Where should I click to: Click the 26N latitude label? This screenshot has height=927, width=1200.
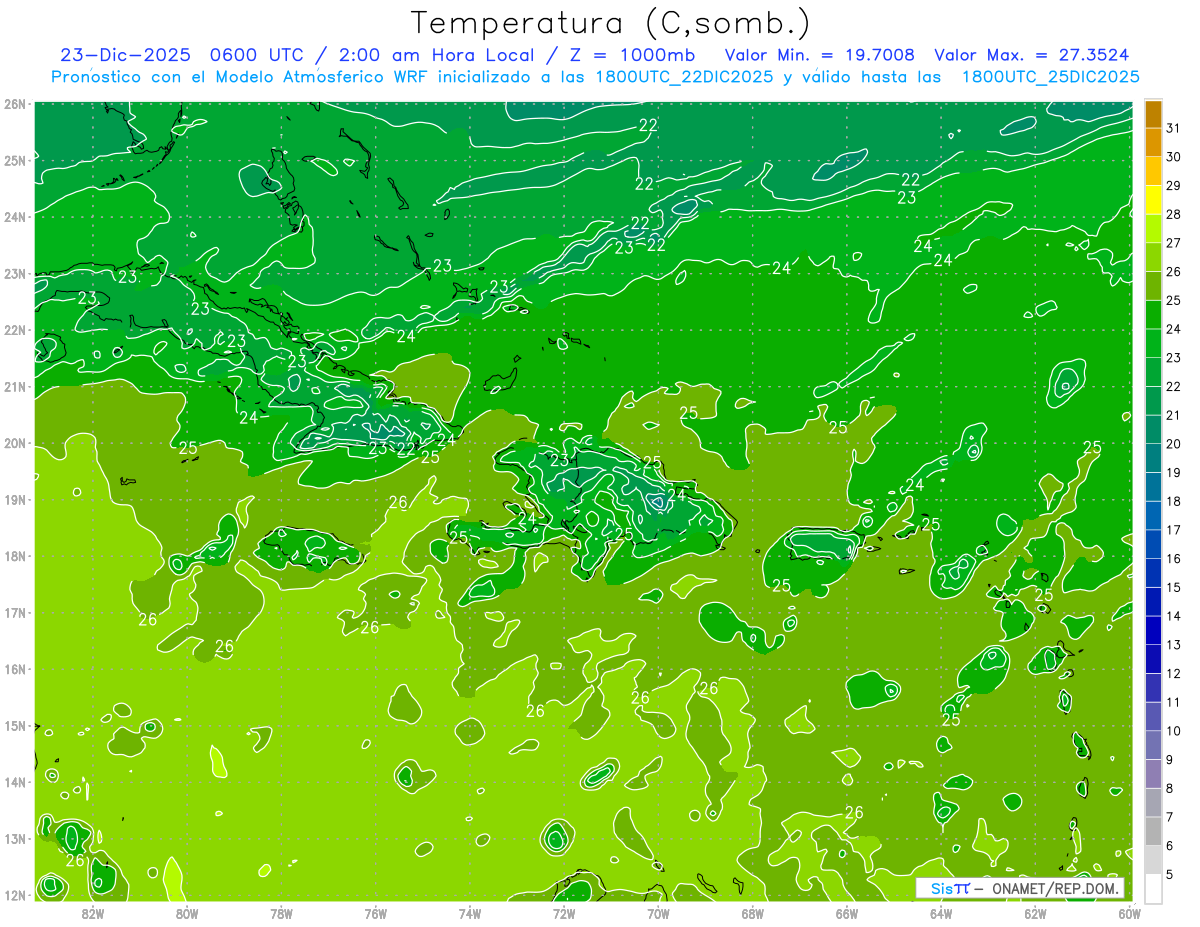coord(15,104)
